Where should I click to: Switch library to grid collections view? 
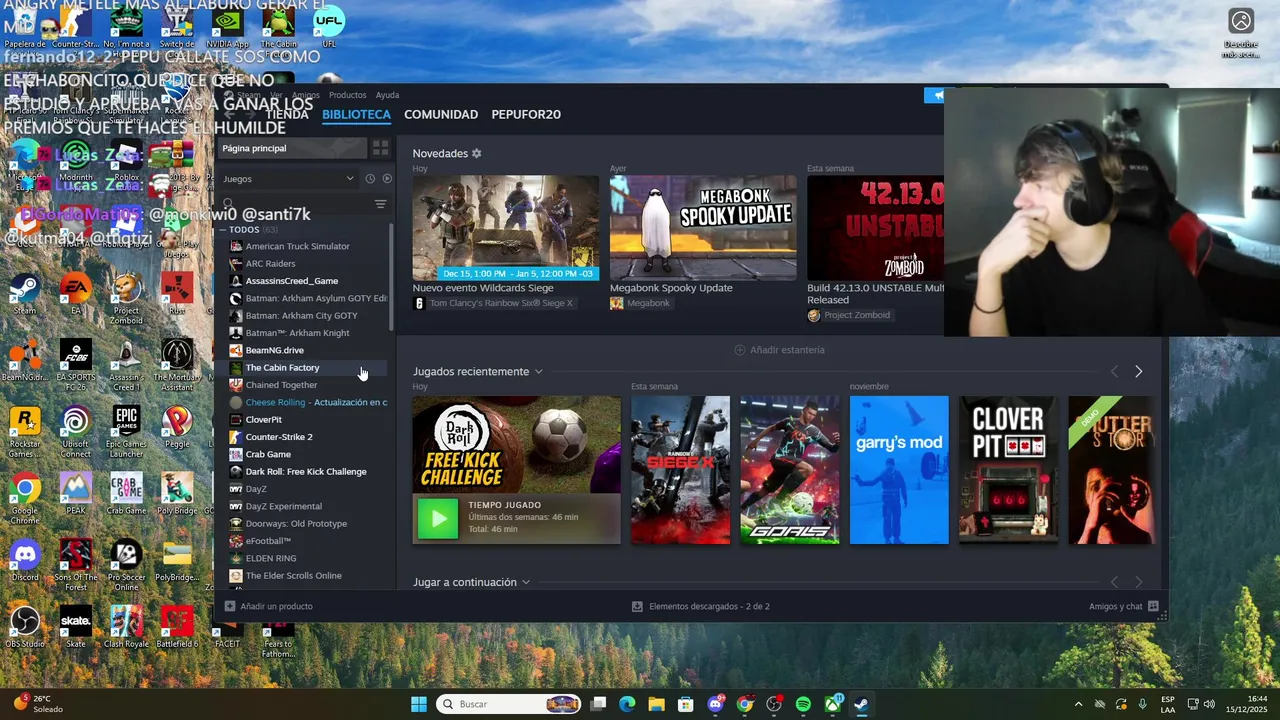(x=380, y=148)
